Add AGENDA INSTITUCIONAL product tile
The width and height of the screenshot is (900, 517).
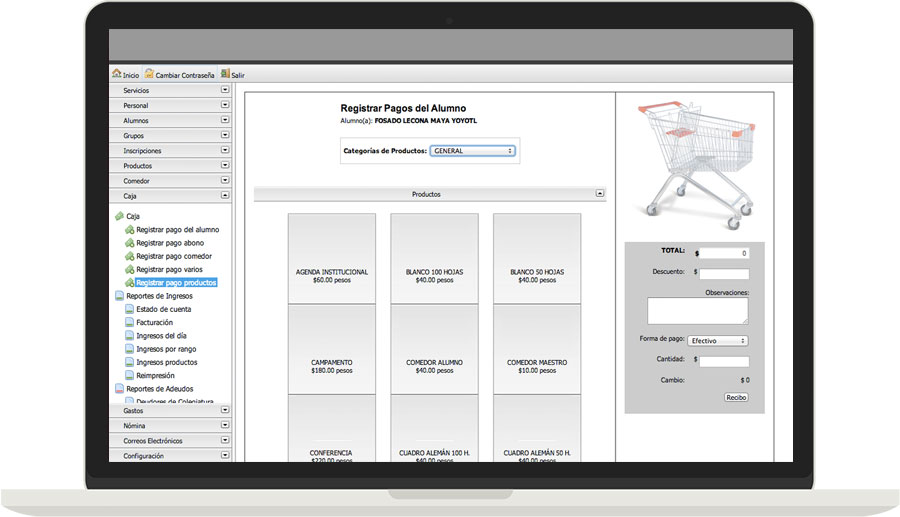[332, 258]
